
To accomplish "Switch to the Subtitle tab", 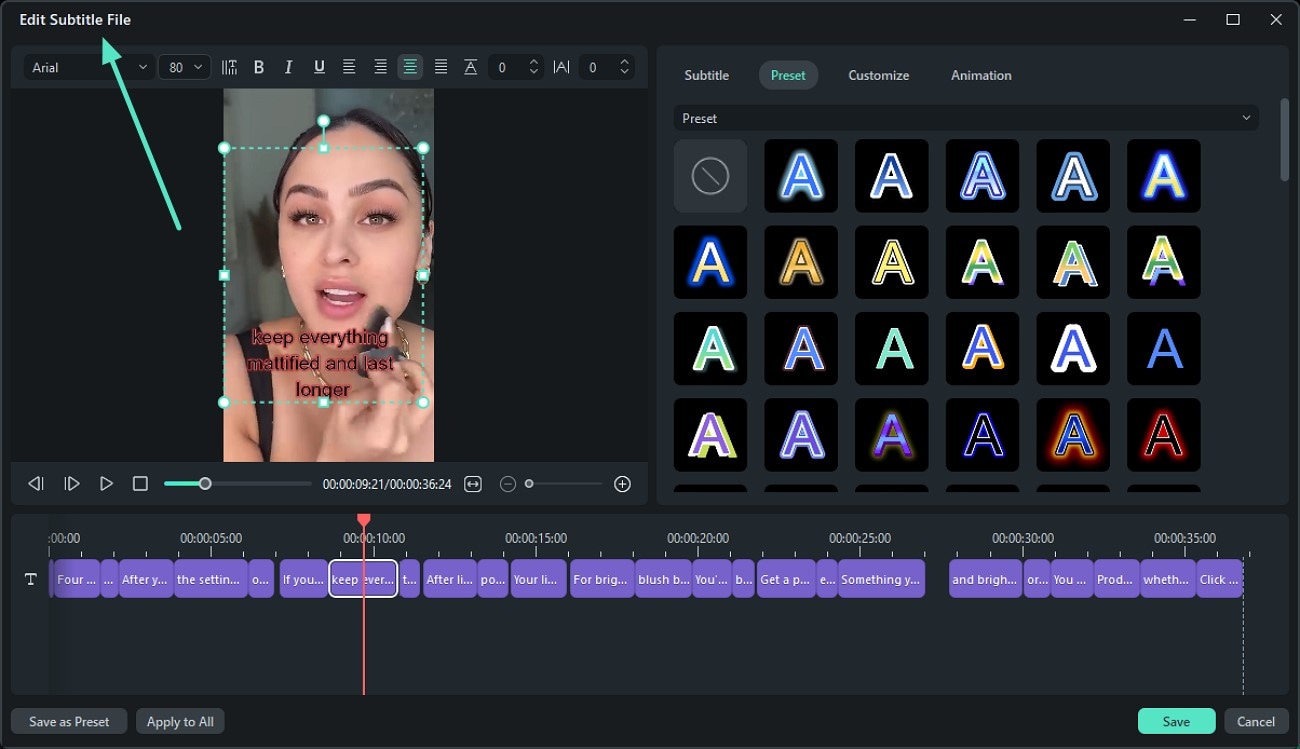I will [x=706, y=75].
